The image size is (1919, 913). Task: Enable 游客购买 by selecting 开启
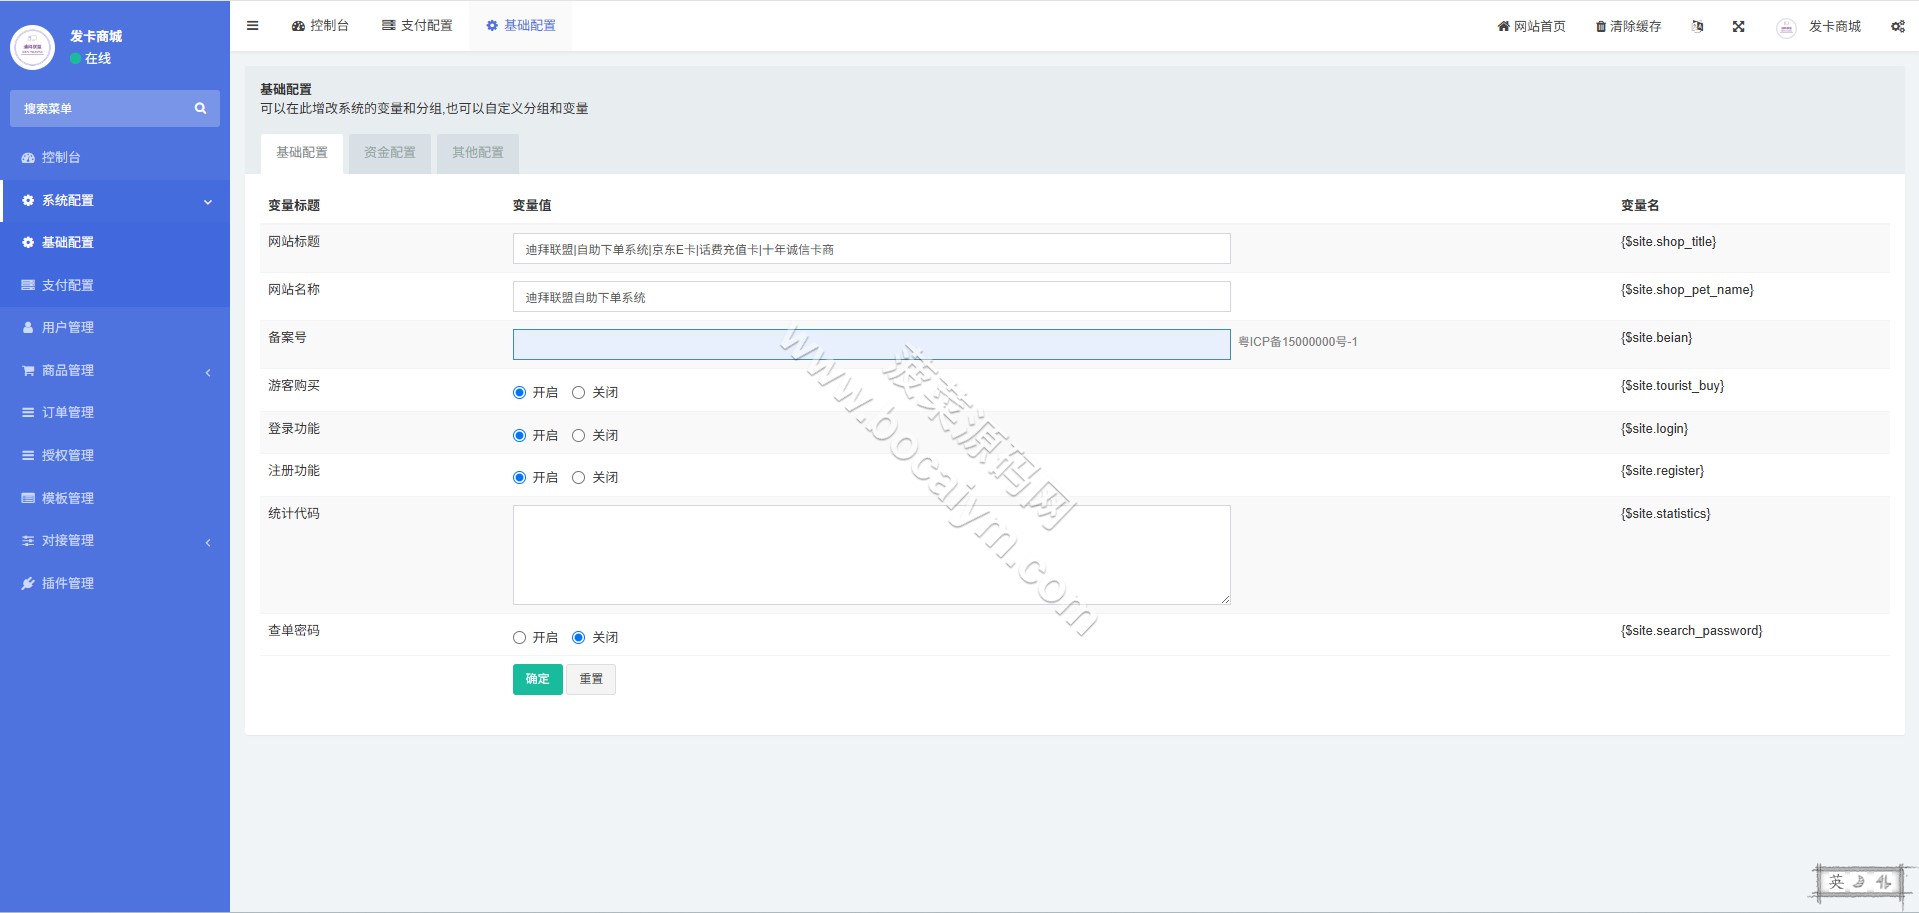[519, 393]
